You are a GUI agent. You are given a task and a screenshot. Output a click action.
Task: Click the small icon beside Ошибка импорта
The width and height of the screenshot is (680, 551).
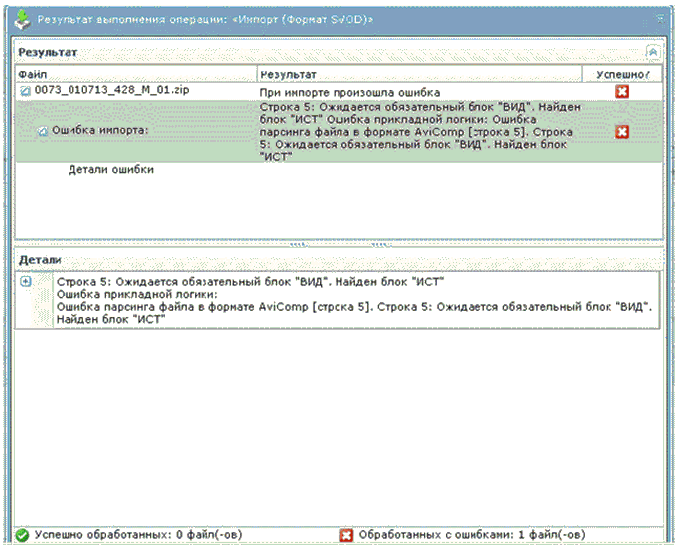coord(43,132)
